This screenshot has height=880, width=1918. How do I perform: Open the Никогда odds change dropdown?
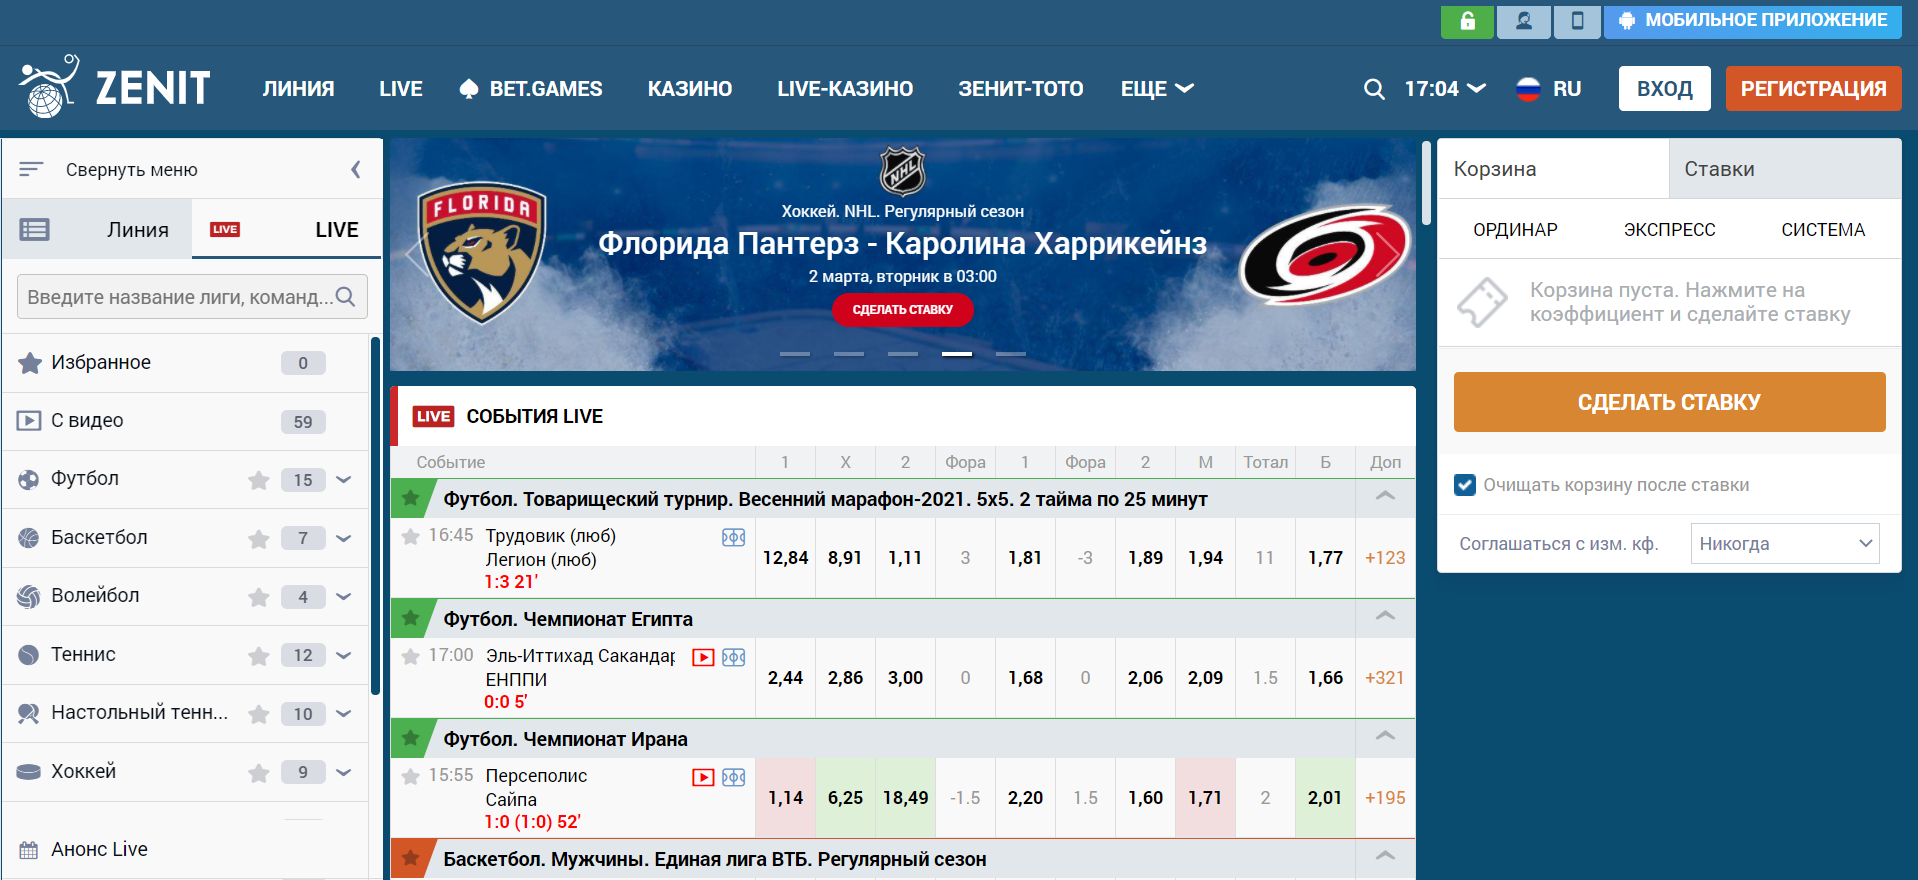(1785, 544)
